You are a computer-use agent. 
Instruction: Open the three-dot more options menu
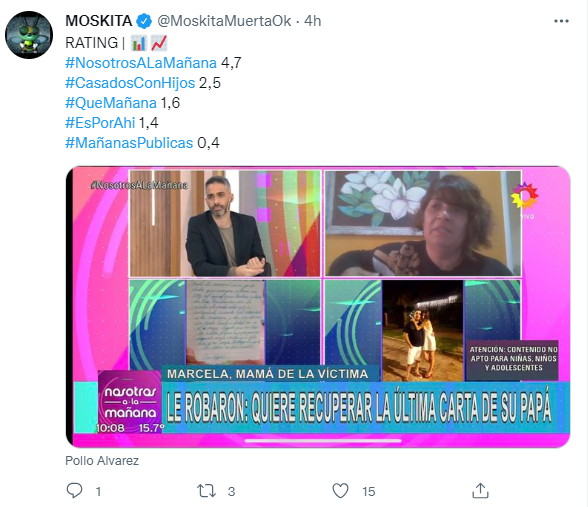561,21
